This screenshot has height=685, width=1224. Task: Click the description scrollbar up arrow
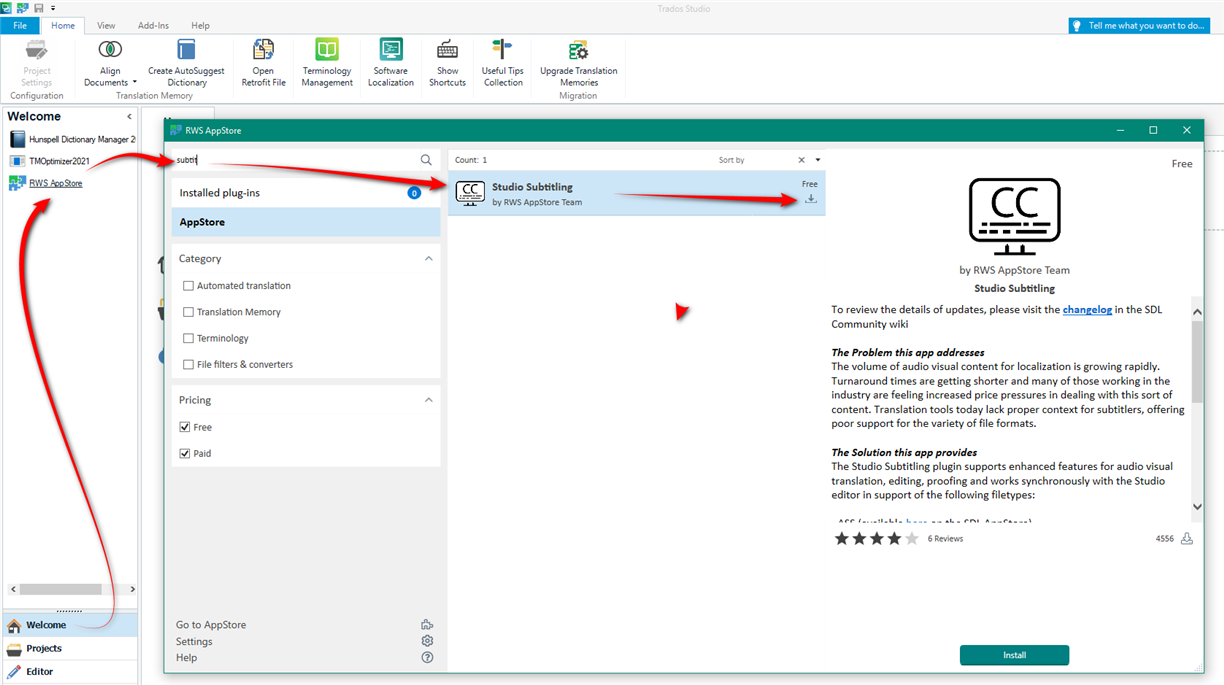pos(1197,312)
